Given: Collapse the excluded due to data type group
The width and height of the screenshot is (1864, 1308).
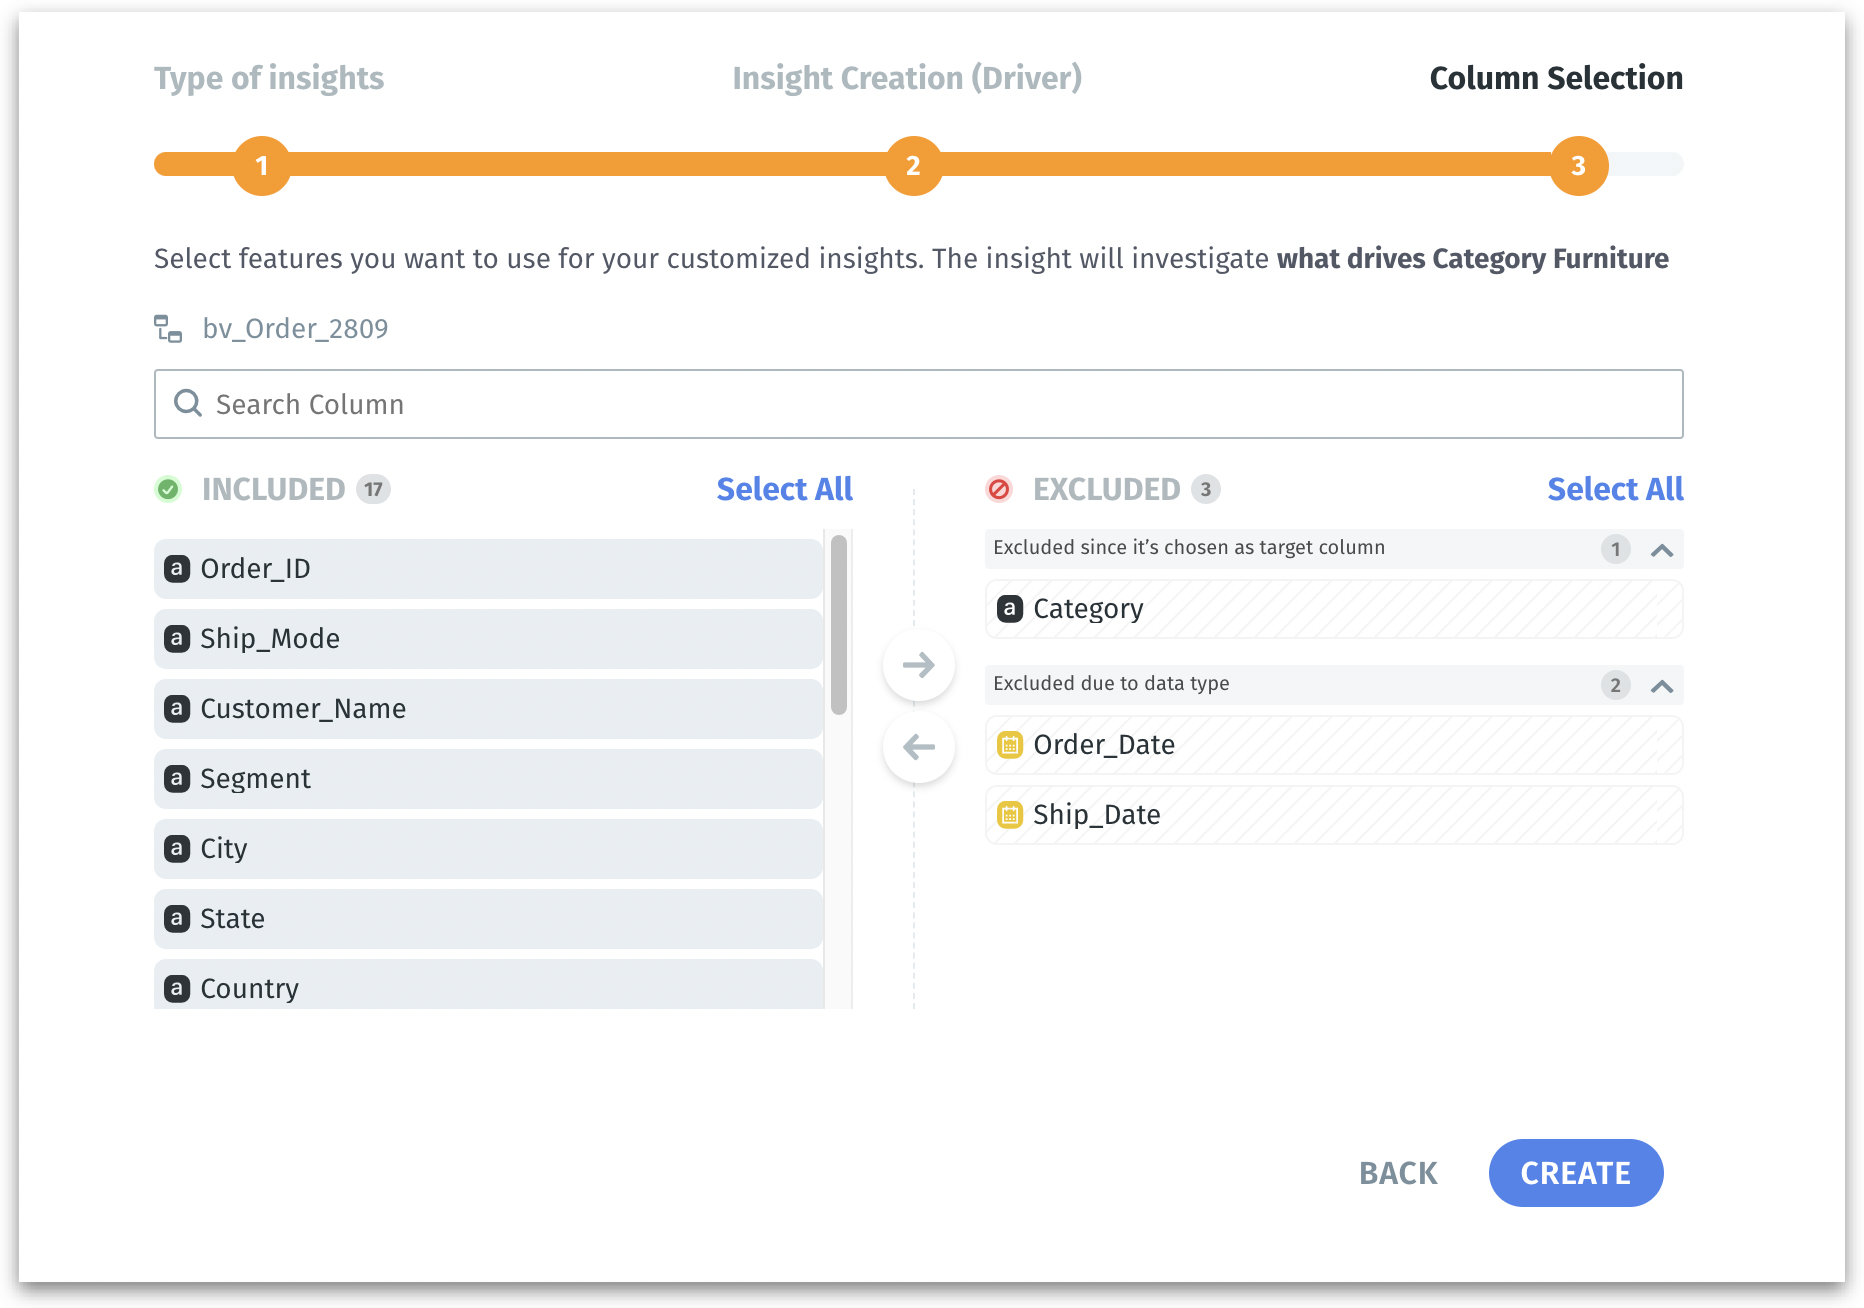Looking at the screenshot, I should (1662, 685).
